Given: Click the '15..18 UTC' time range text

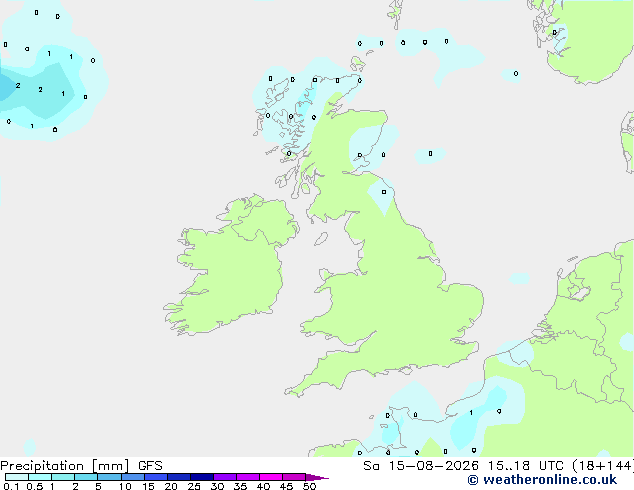Looking at the screenshot, I should pos(525,466).
